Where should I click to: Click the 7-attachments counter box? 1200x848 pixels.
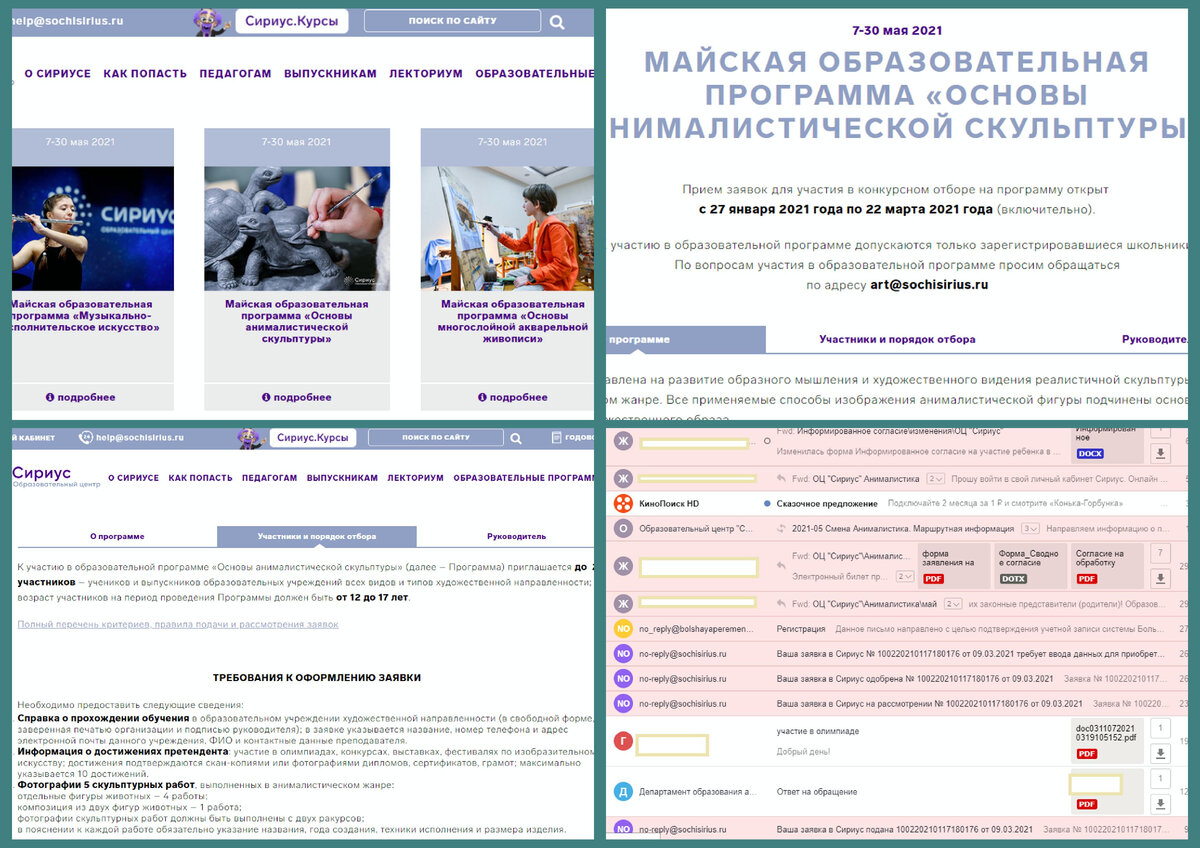pyautogui.click(x=1161, y=553)
